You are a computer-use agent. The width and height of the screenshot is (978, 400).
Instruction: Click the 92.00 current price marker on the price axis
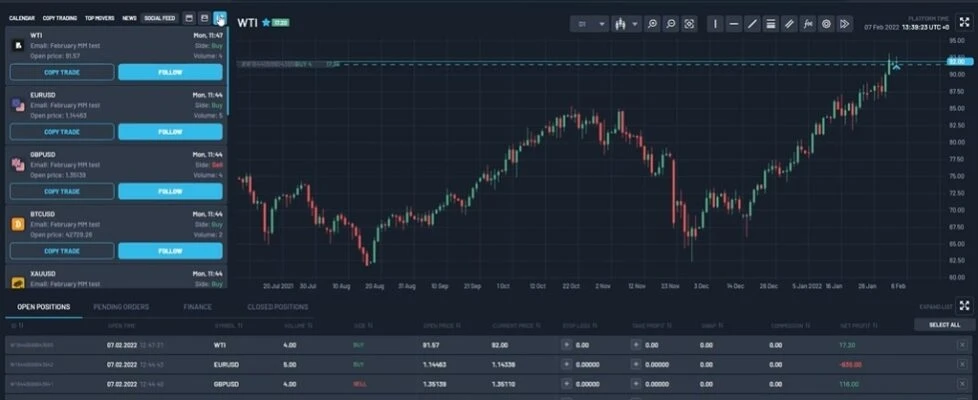958,61
